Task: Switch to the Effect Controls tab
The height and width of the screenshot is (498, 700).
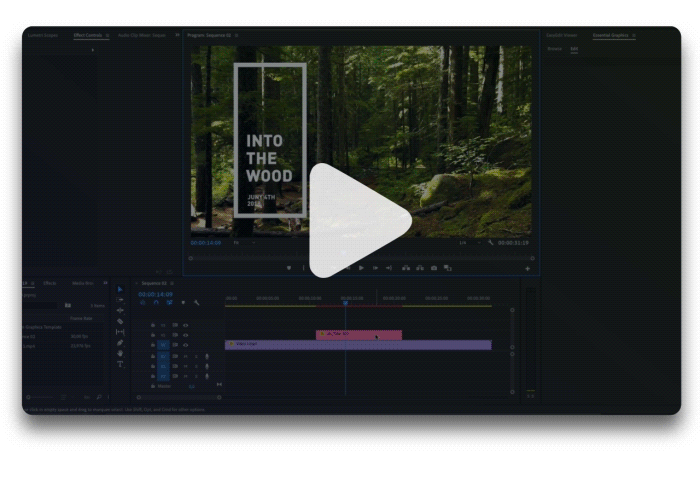Action: (x=88, y=35)
